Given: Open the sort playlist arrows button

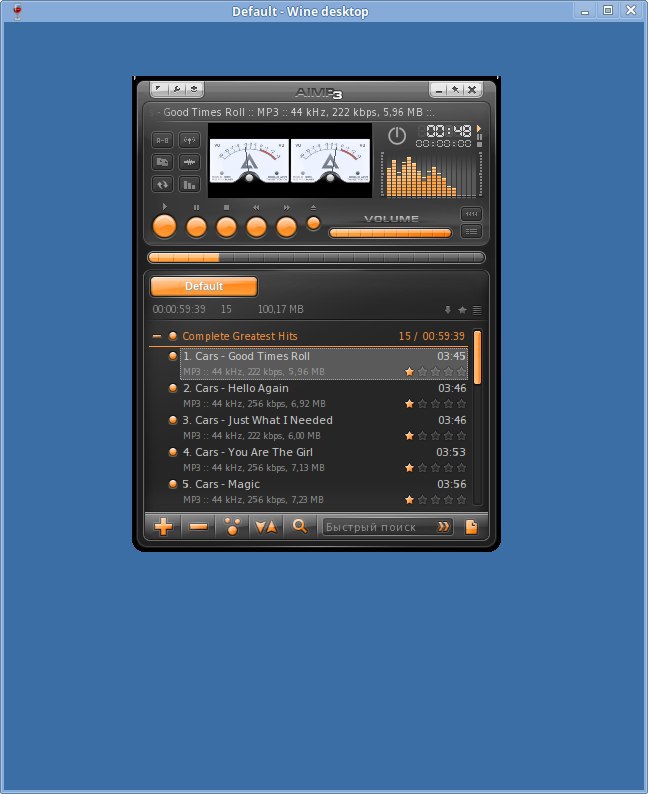Looking at the screenshot, I should [266, 527].
